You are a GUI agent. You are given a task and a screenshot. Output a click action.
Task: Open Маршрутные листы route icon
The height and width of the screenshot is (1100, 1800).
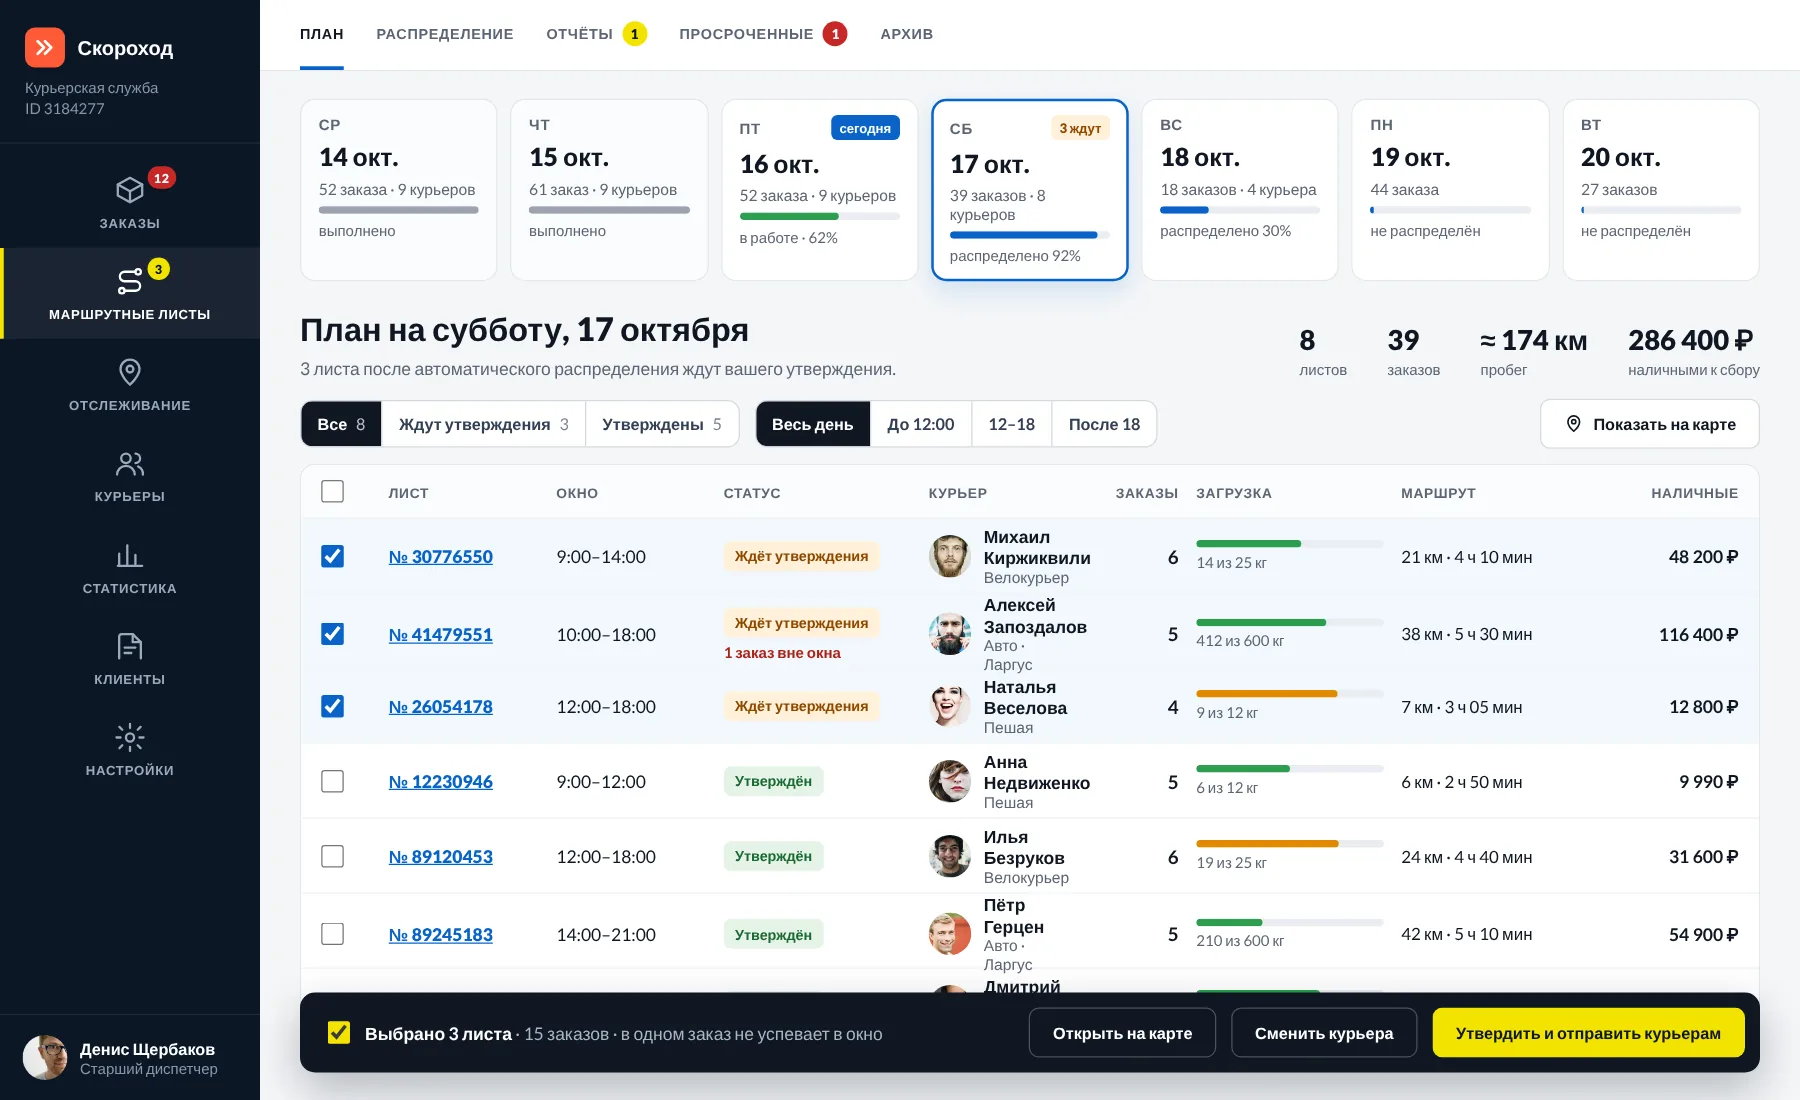[130, 281]
